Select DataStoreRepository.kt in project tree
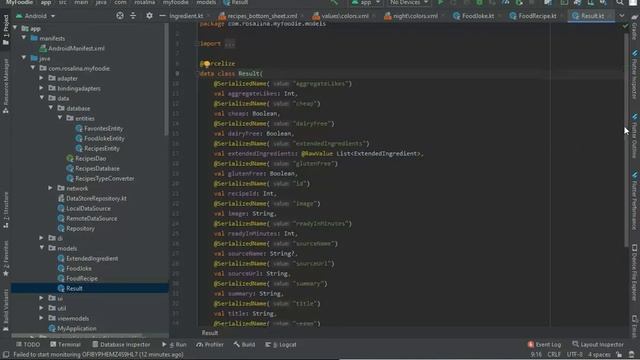 (x=96, y=198)
